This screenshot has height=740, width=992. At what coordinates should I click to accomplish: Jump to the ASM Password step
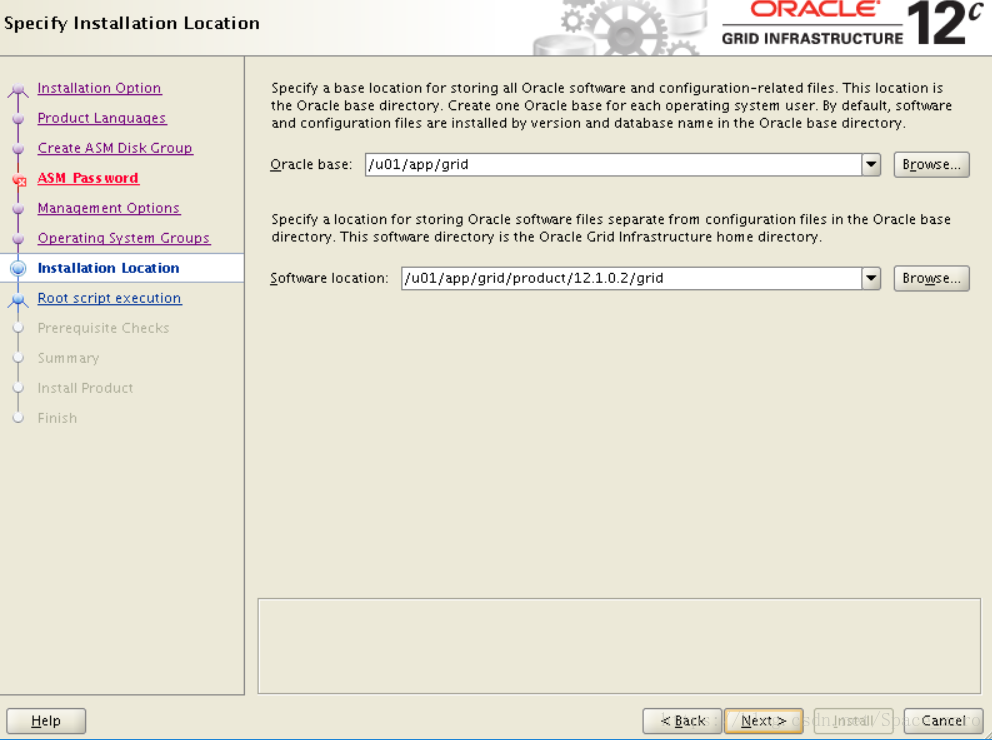(88, 178)
